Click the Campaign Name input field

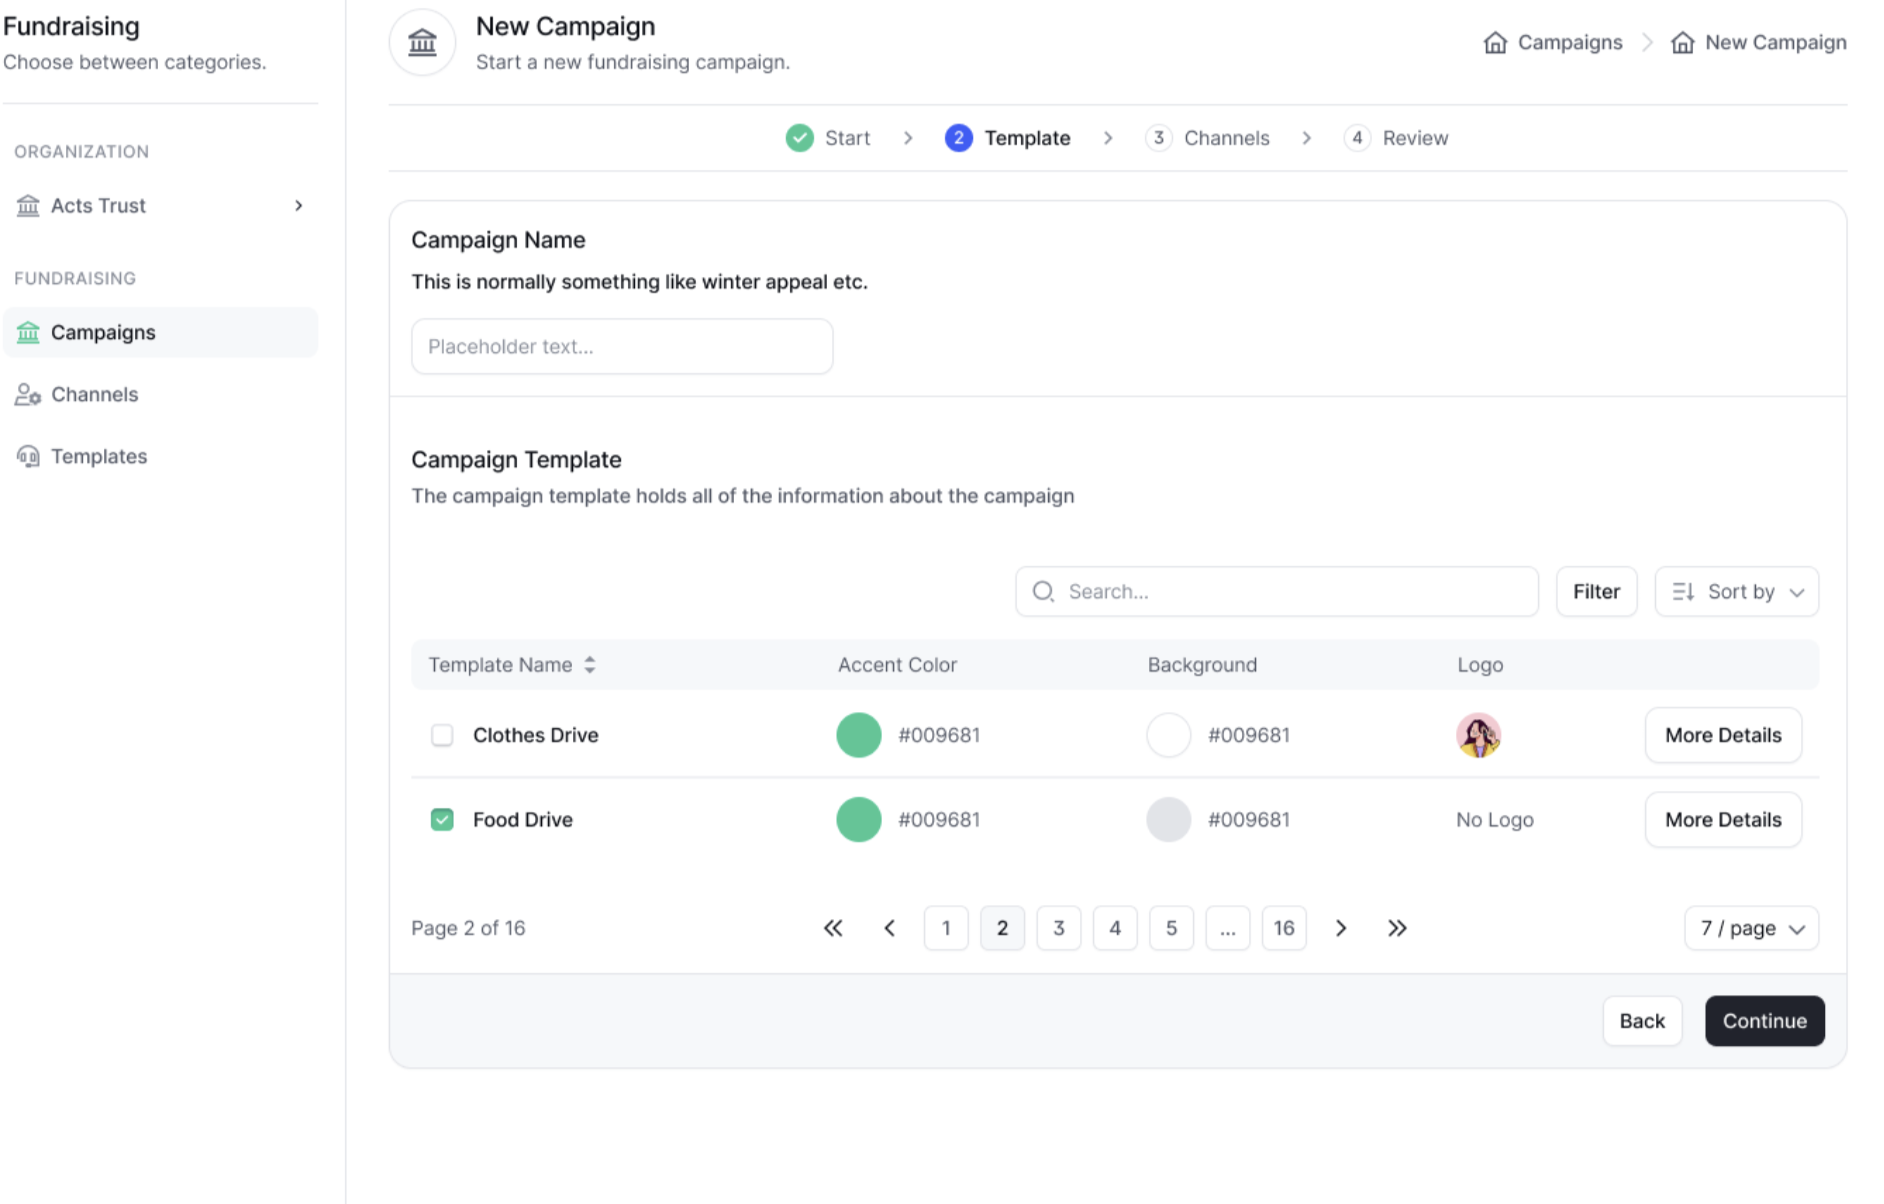pos(621,346)
